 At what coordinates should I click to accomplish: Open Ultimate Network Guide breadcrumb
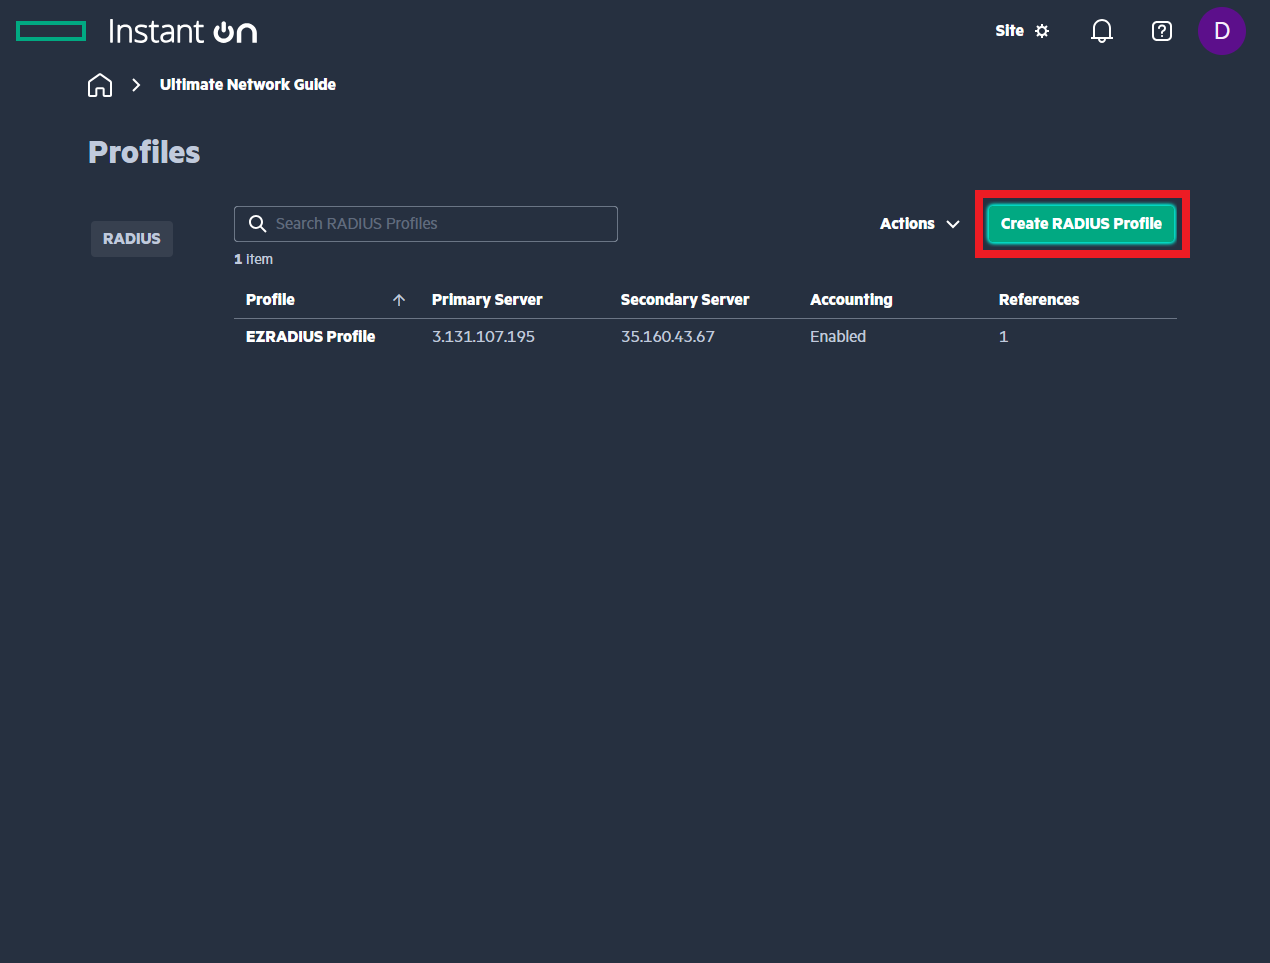(248, 85)
